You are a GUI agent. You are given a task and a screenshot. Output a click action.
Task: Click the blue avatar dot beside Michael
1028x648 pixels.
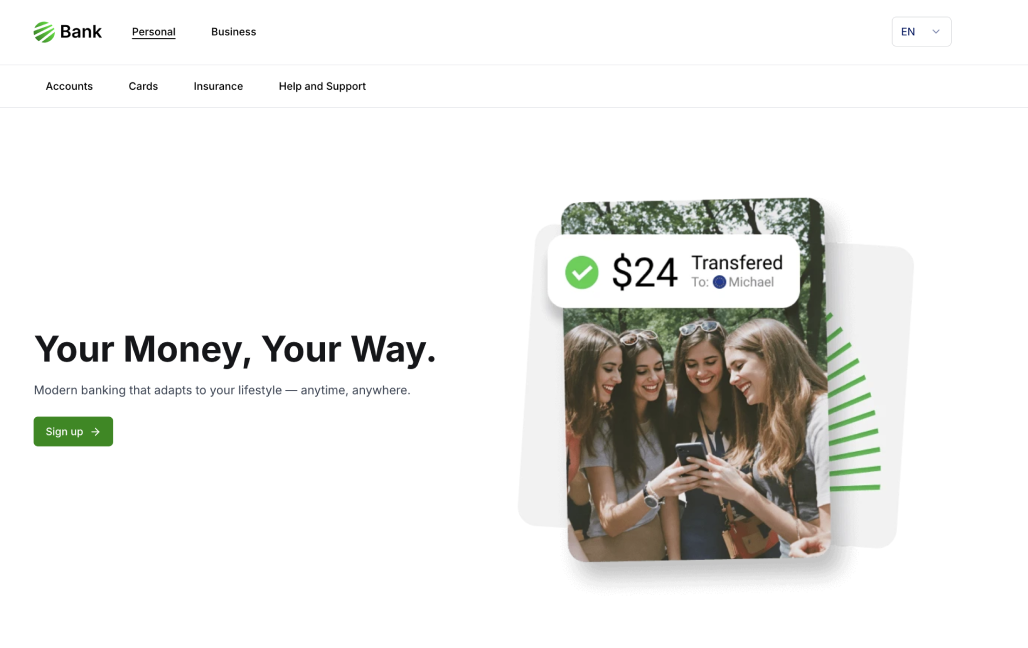point(719,282)
